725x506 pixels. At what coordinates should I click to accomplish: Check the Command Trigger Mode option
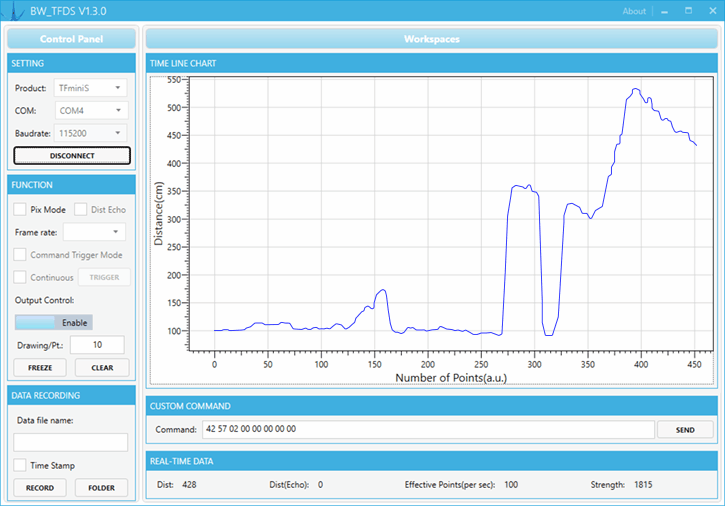coord(21,255)
